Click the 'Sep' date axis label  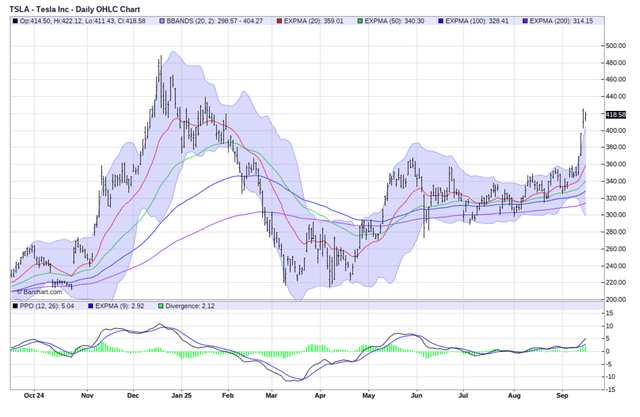562,396
